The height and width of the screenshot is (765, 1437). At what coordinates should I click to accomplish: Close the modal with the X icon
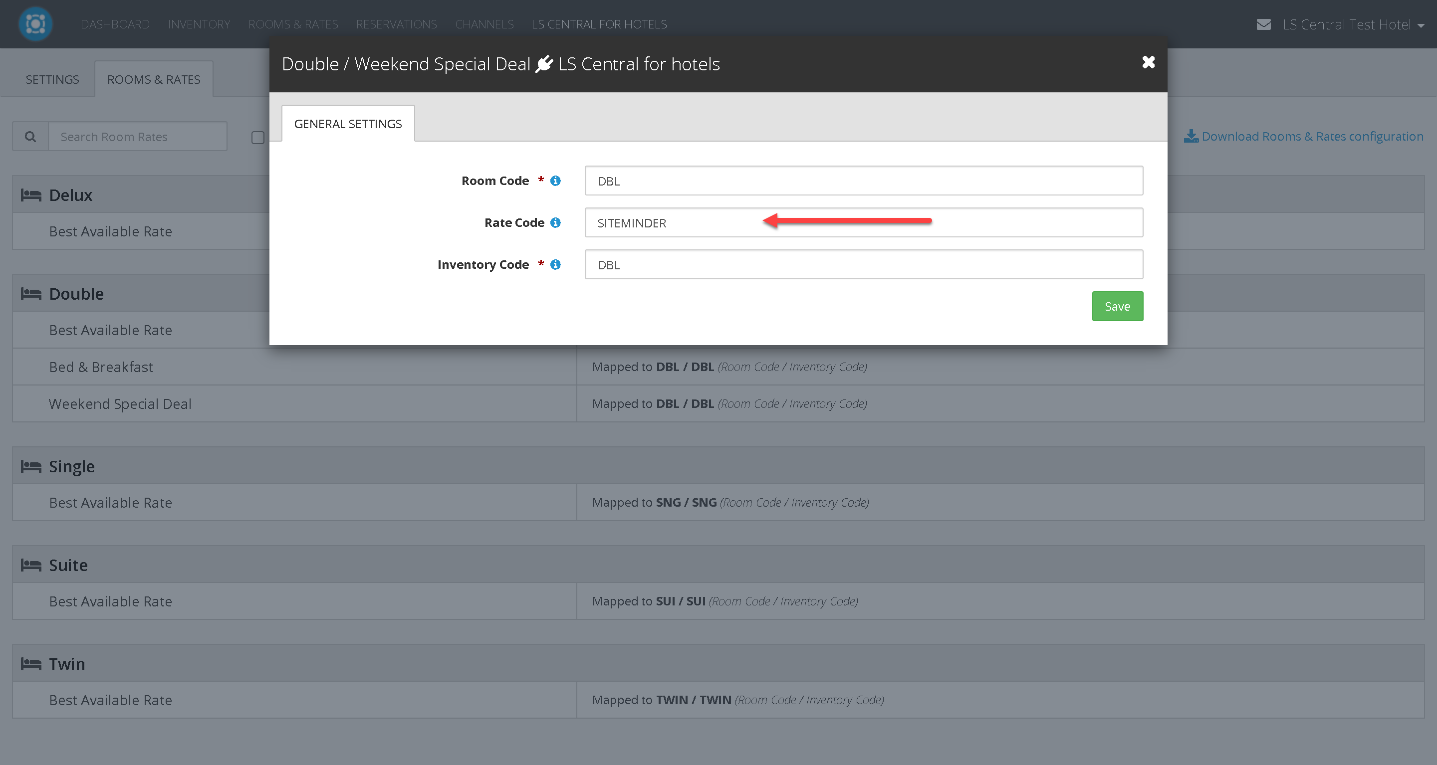coord(1148,62)
